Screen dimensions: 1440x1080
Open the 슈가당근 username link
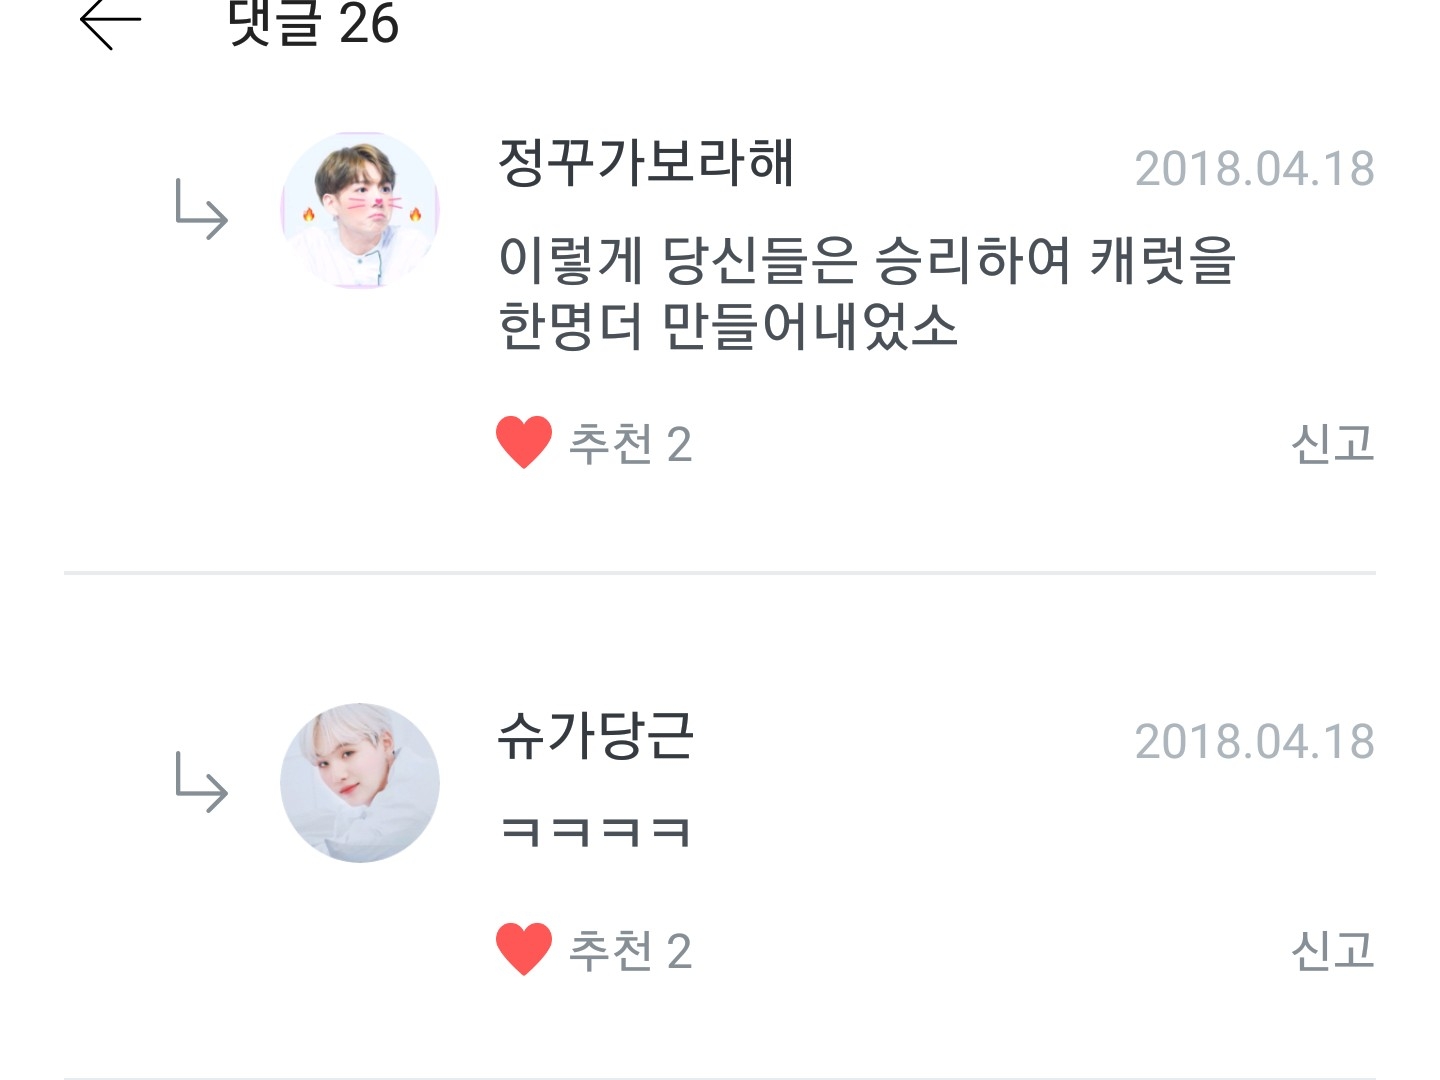(595, 736)
